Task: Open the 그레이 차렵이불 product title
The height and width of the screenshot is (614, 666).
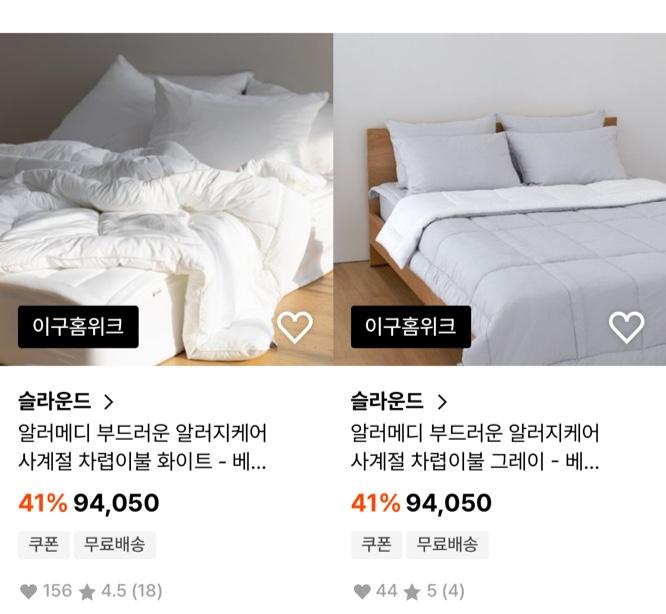Action: click(x=475, y=448)
